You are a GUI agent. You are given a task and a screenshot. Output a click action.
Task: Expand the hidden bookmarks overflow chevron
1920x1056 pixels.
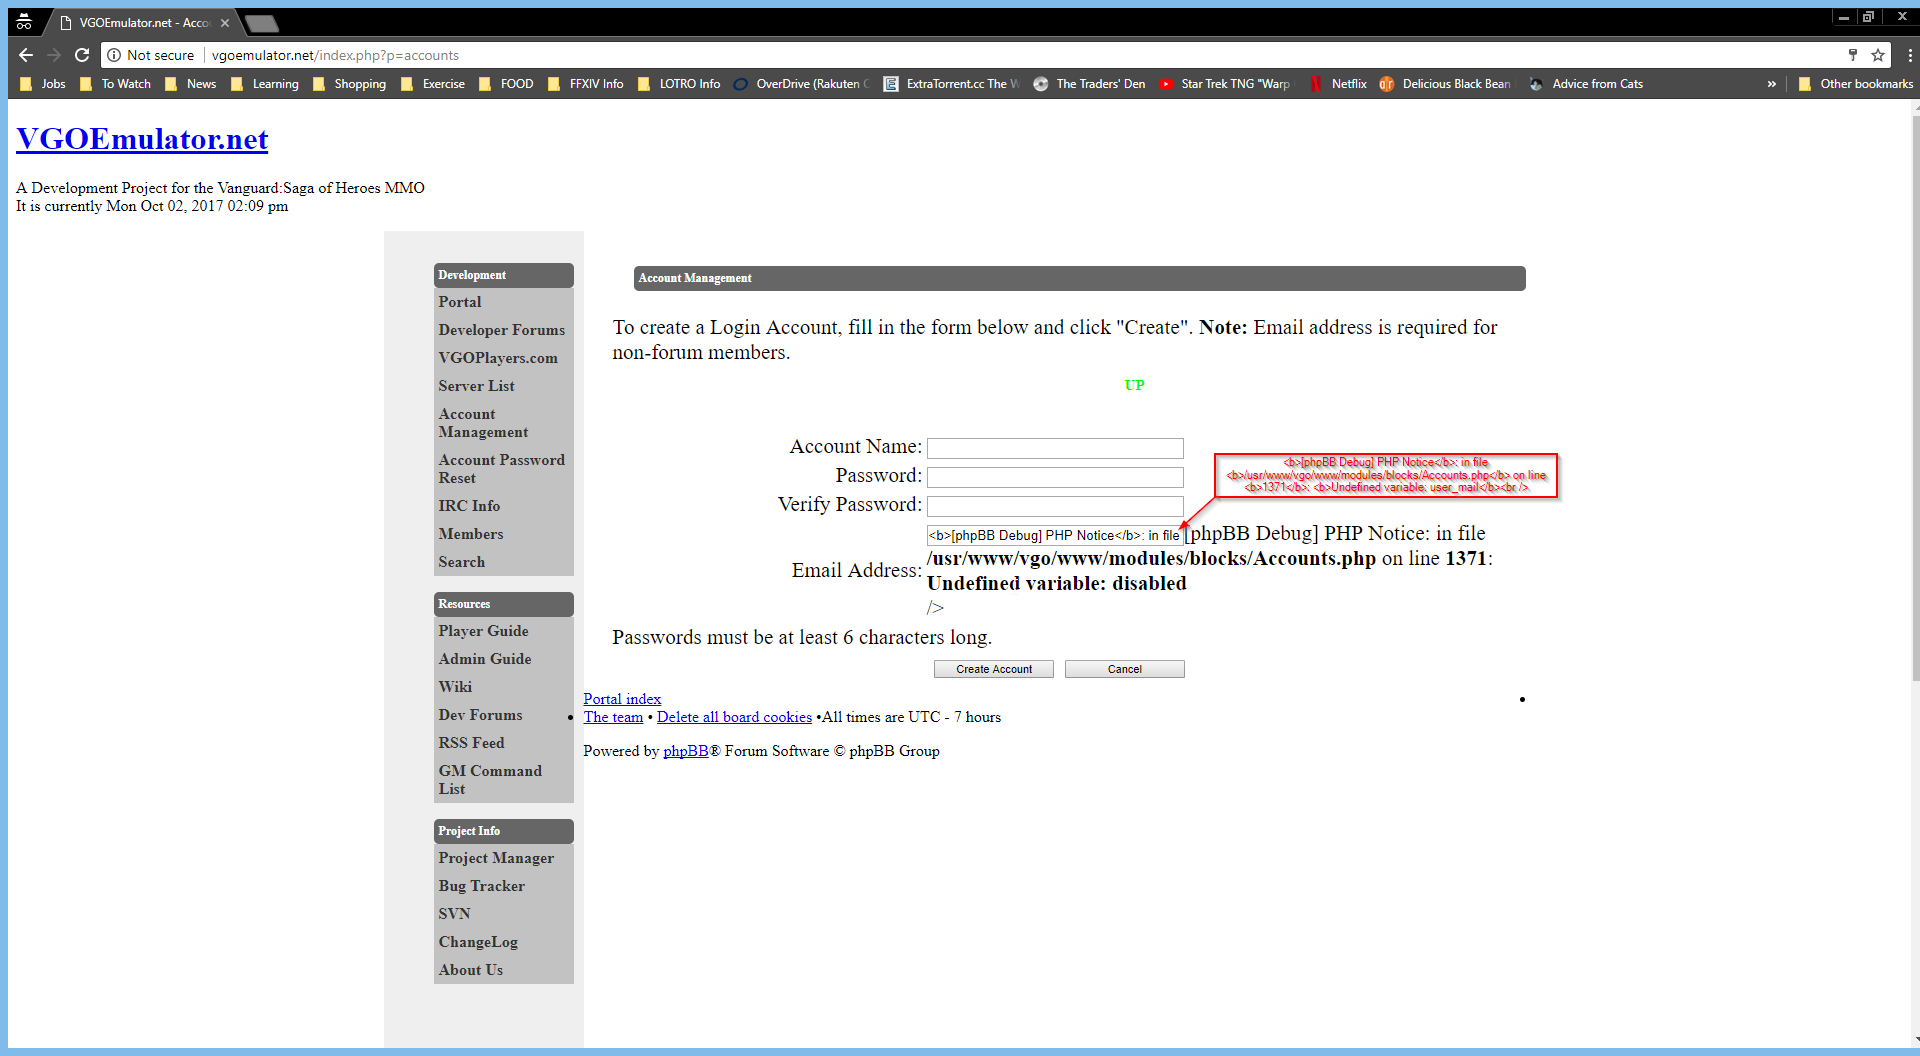pyautogui.click(x=1771, y=84)
